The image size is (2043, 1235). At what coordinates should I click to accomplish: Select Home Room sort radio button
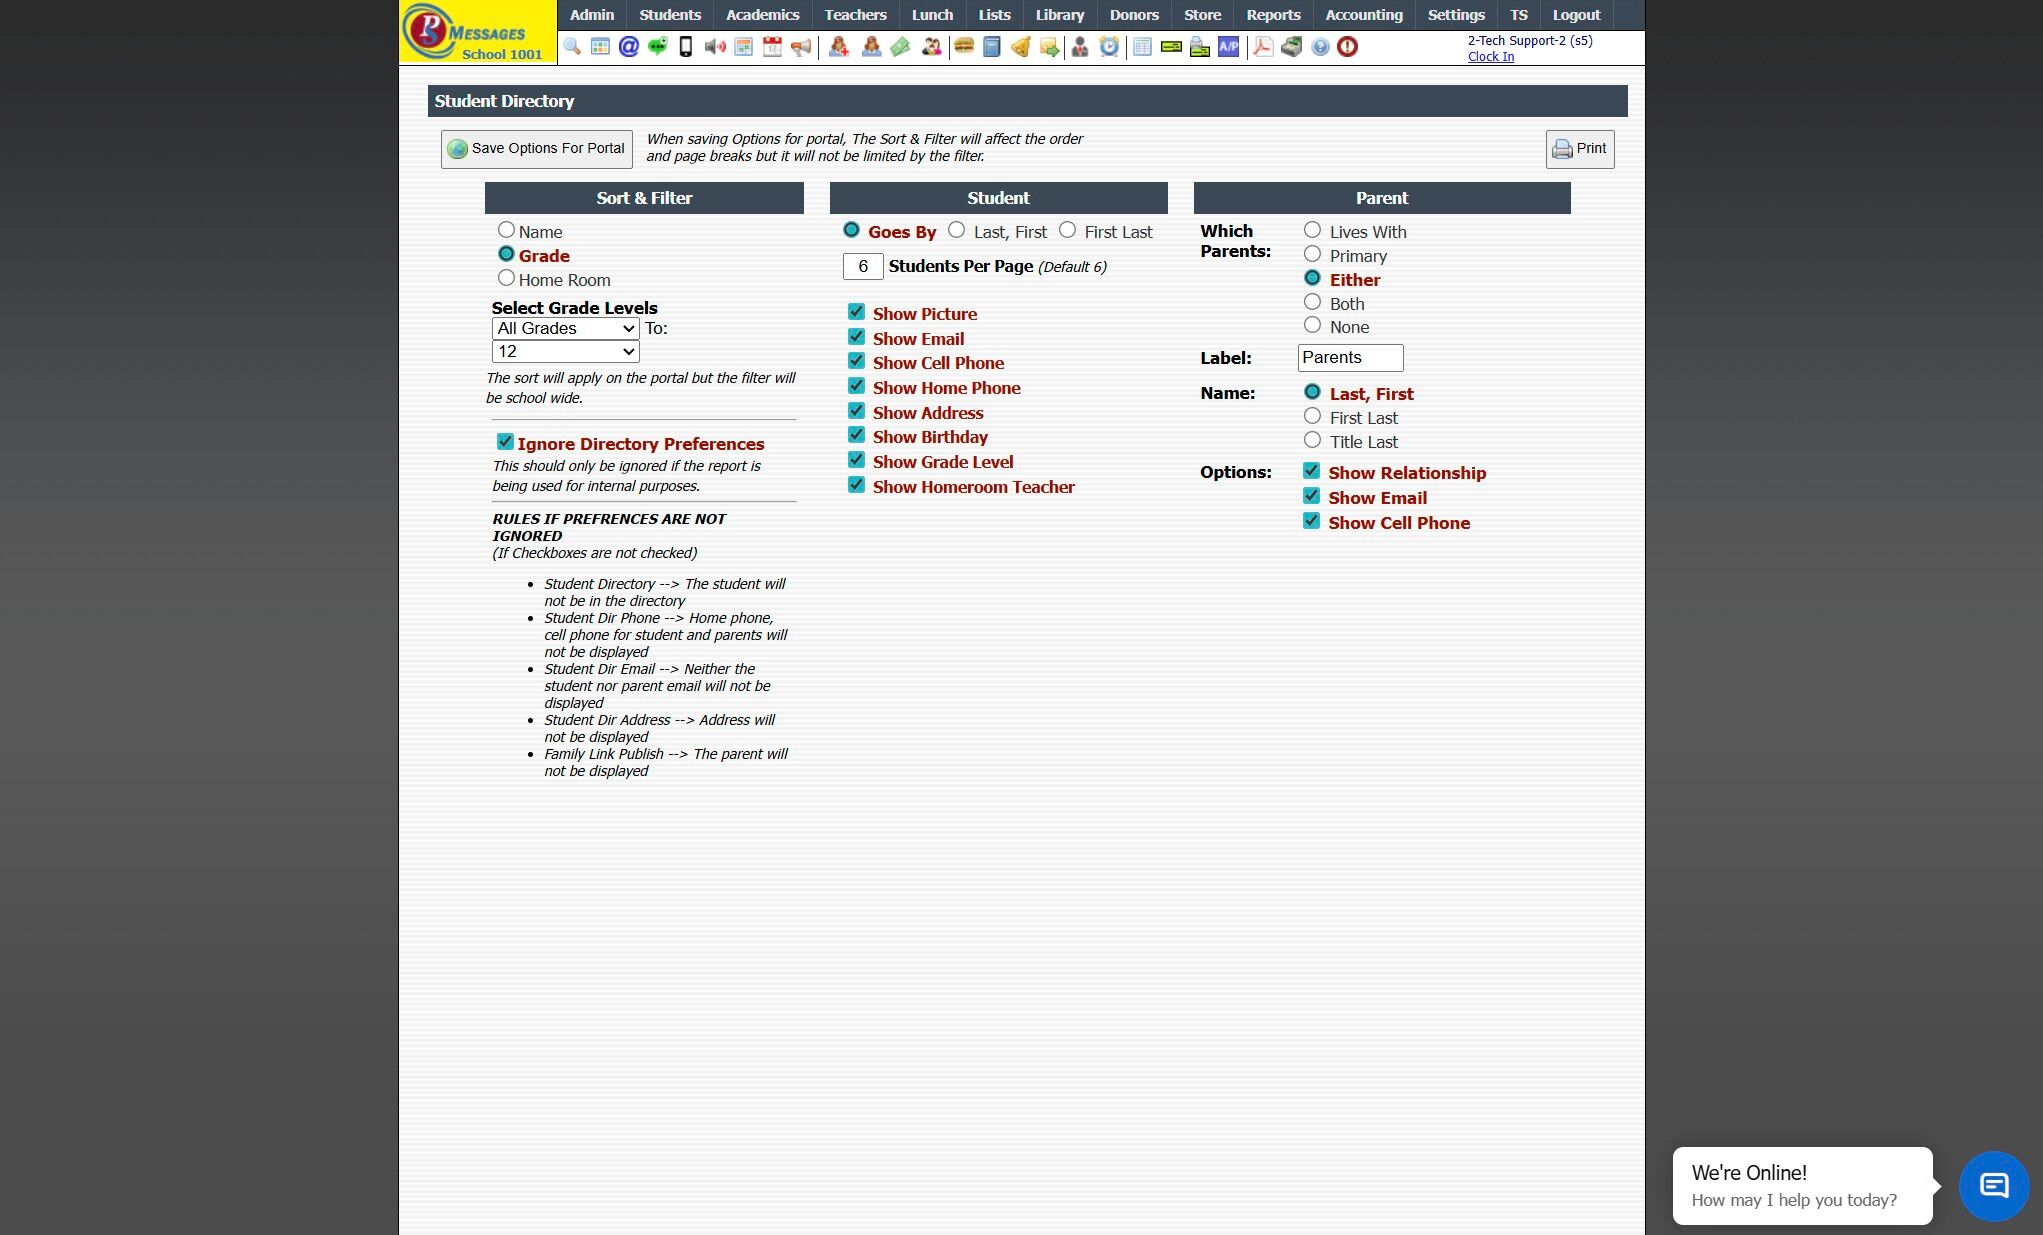[506, 279]
